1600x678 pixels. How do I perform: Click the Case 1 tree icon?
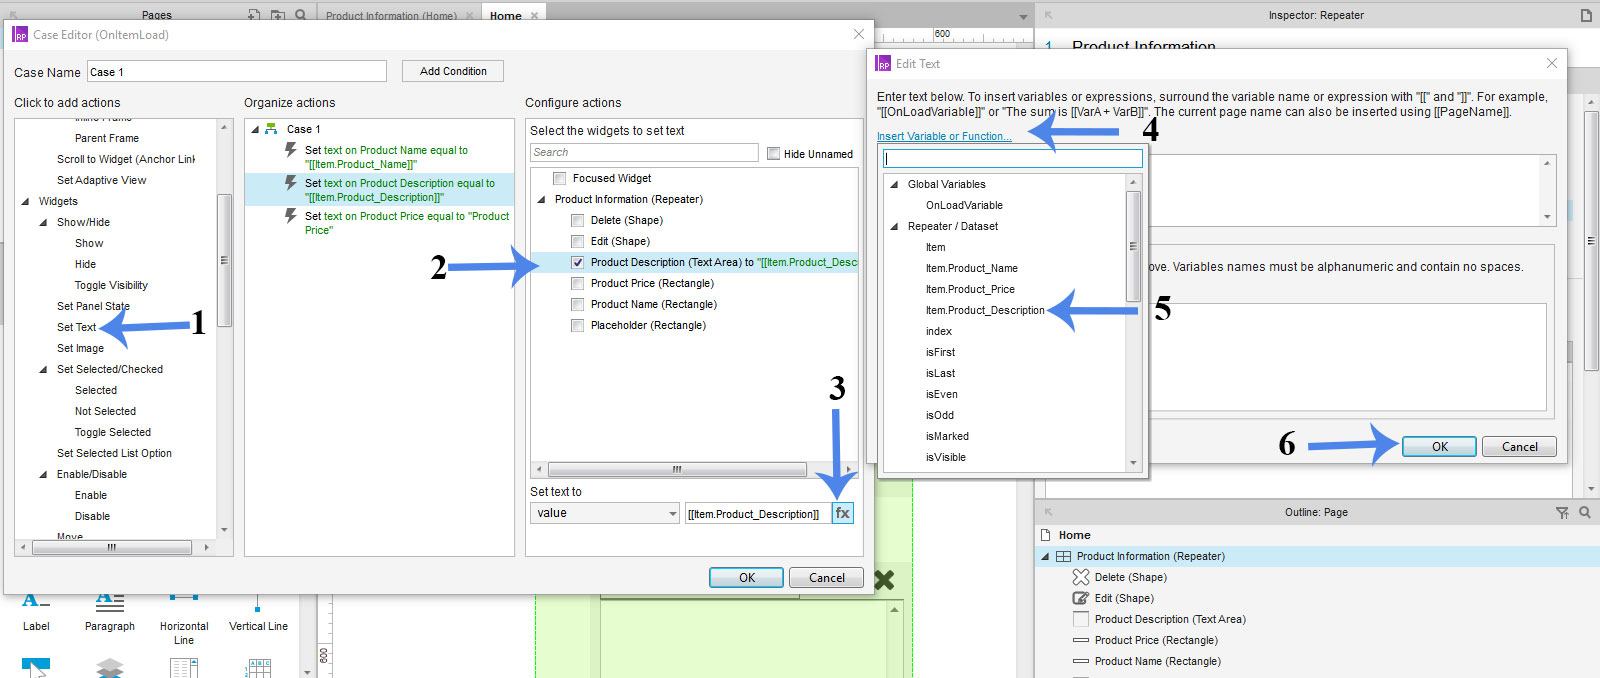coord(271,129)
